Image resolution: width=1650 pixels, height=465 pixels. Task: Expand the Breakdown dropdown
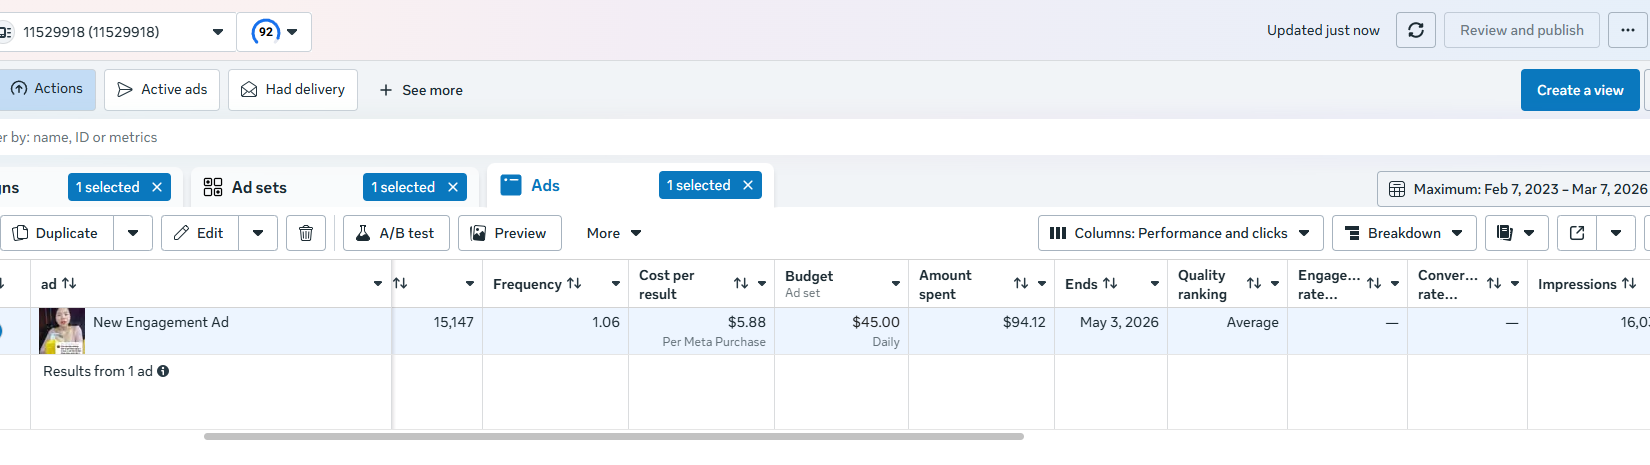tap(1403, 233)
